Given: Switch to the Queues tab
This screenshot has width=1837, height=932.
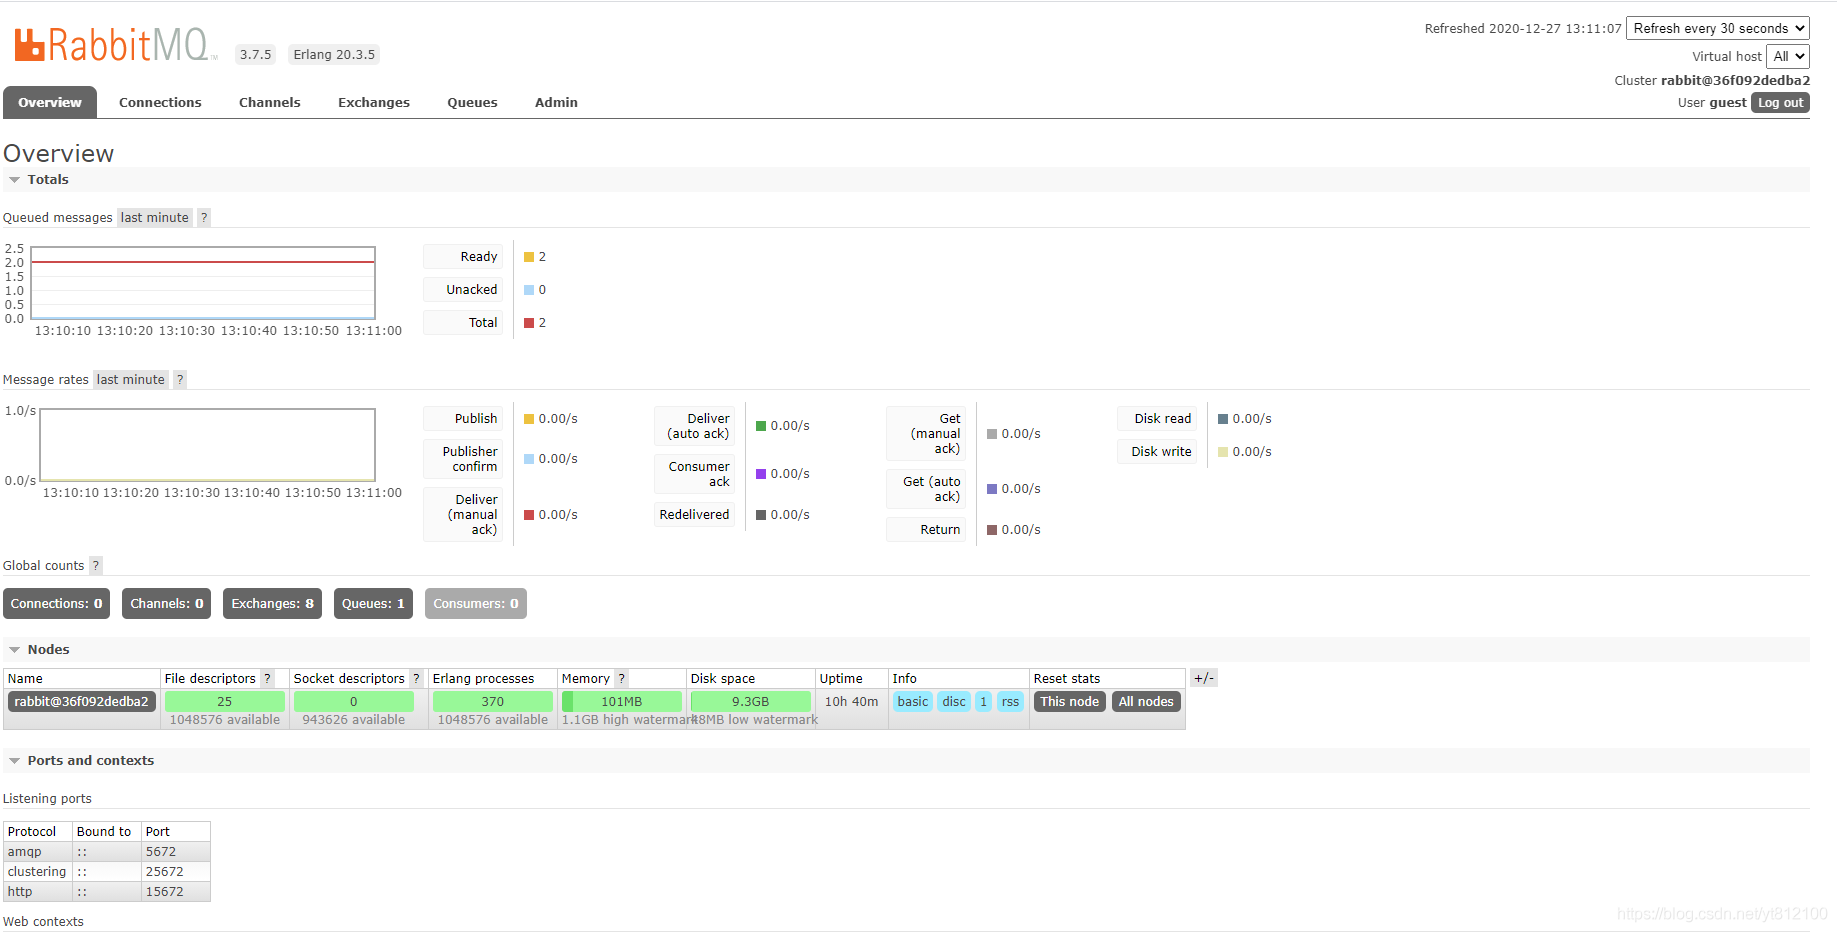Looking at the screenshot, I should coord(472,102).
